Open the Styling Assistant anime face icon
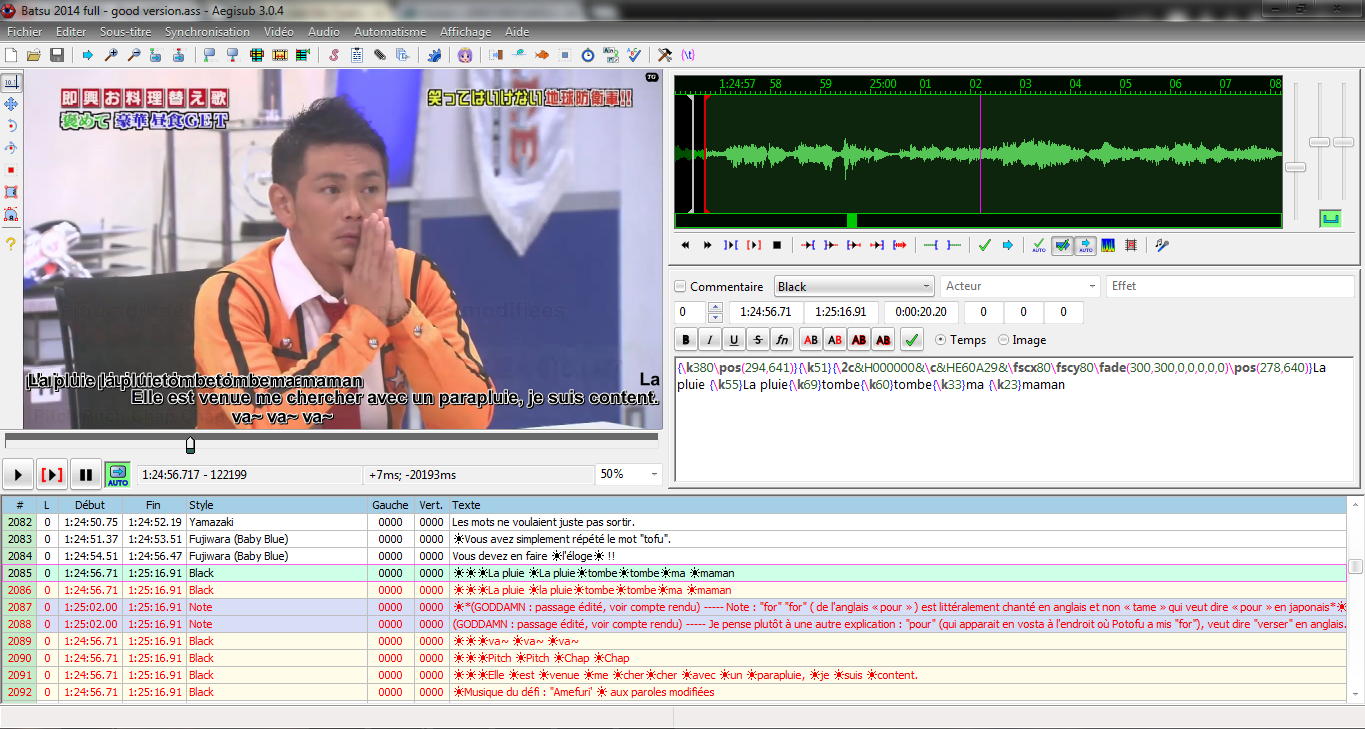This screenshot has width=1365, height=729. pyautogui.click(x=465, y=54)
